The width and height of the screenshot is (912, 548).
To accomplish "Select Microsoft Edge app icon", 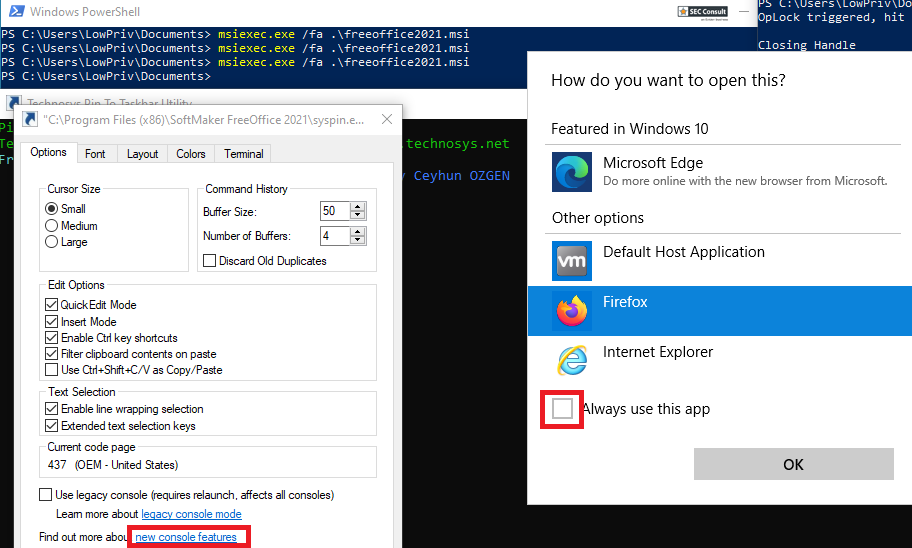I will coord(572,172).
